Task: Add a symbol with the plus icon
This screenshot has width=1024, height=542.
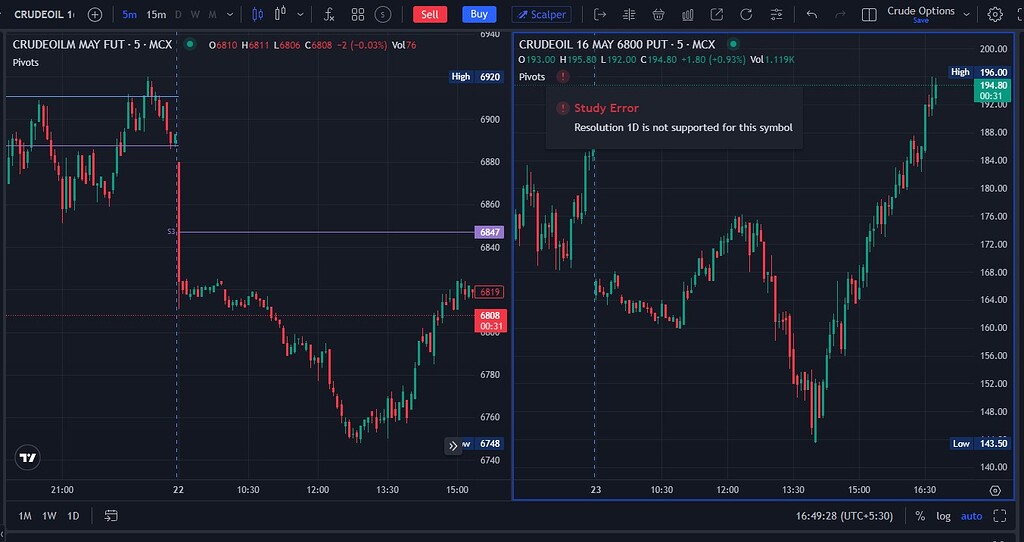Action: tap(95, 14)
